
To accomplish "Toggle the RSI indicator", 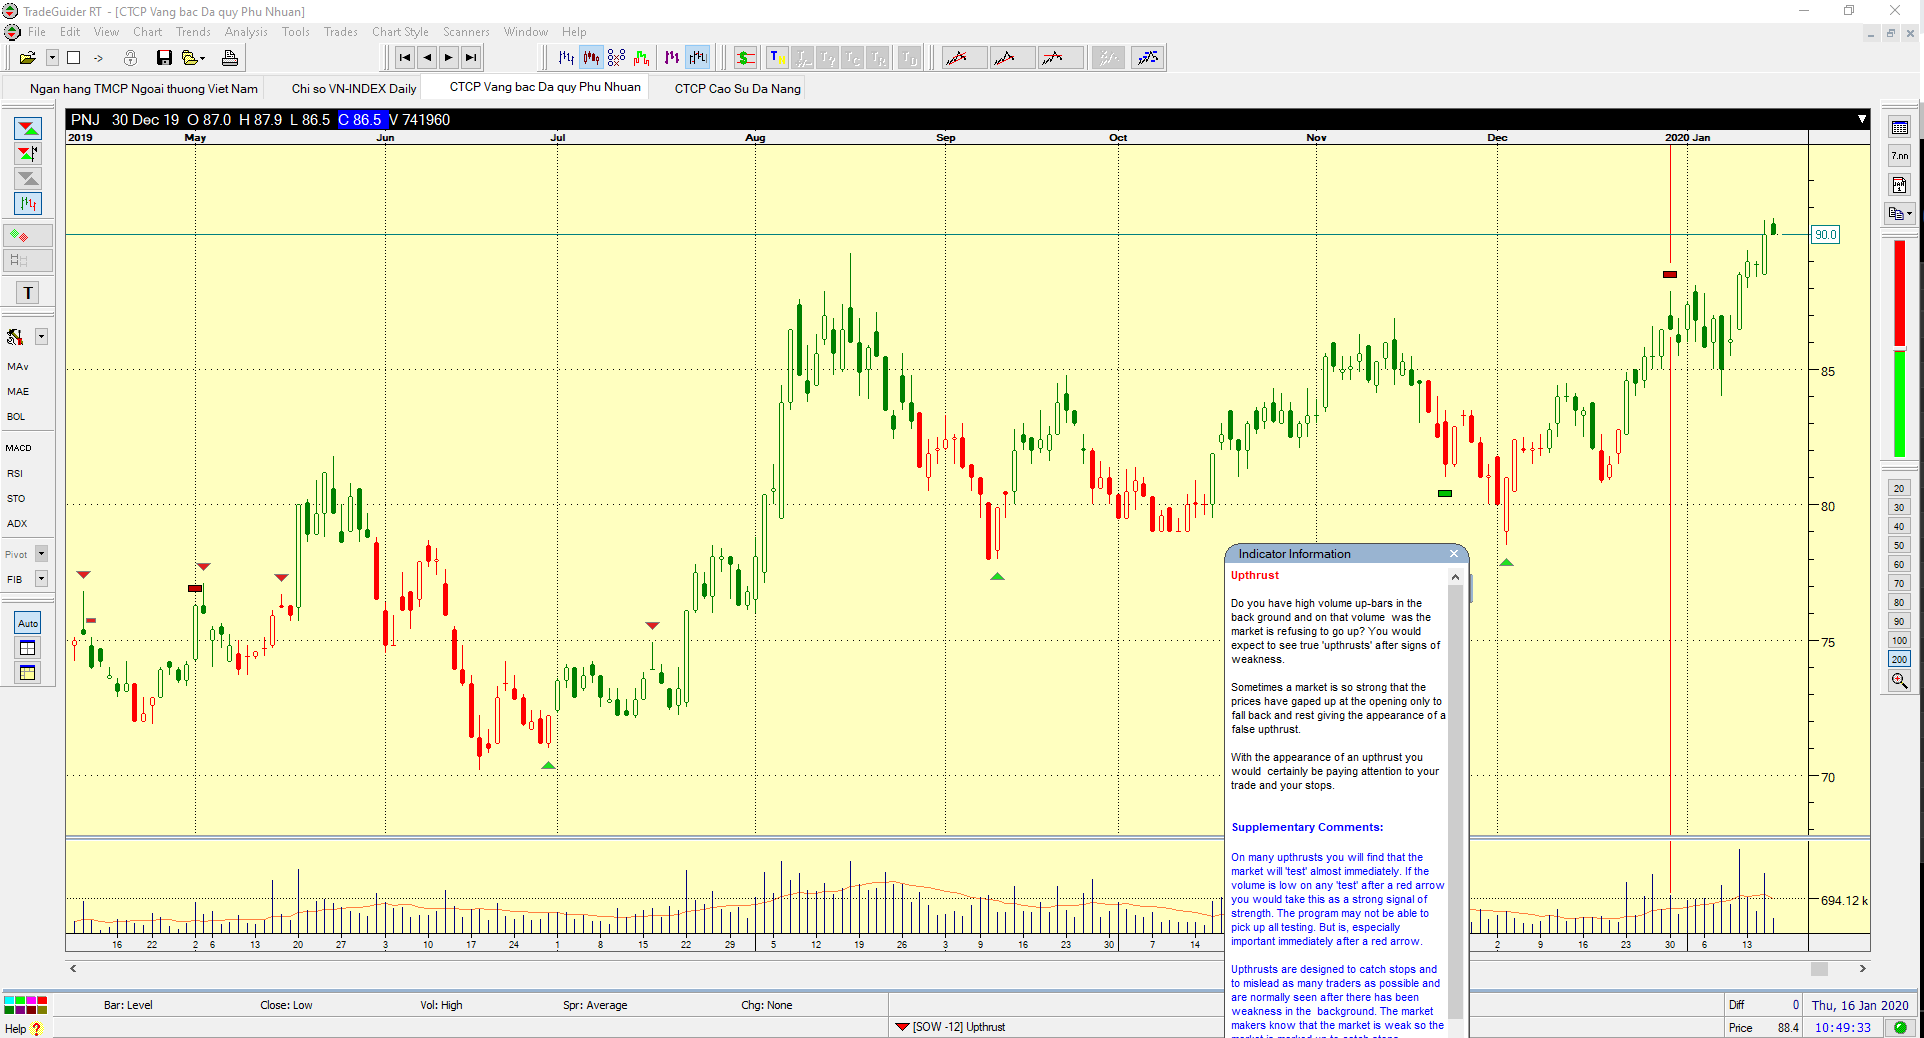I will pos(15,473).
